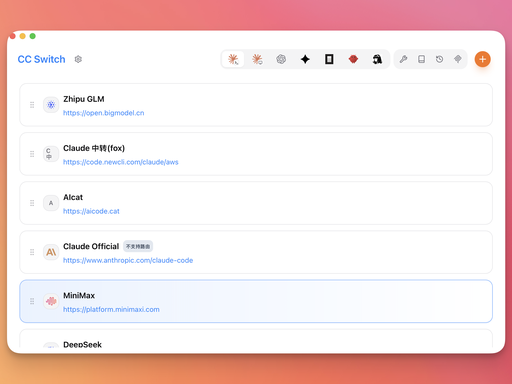Click the badge next to Claude Official

tap(138, 246)
